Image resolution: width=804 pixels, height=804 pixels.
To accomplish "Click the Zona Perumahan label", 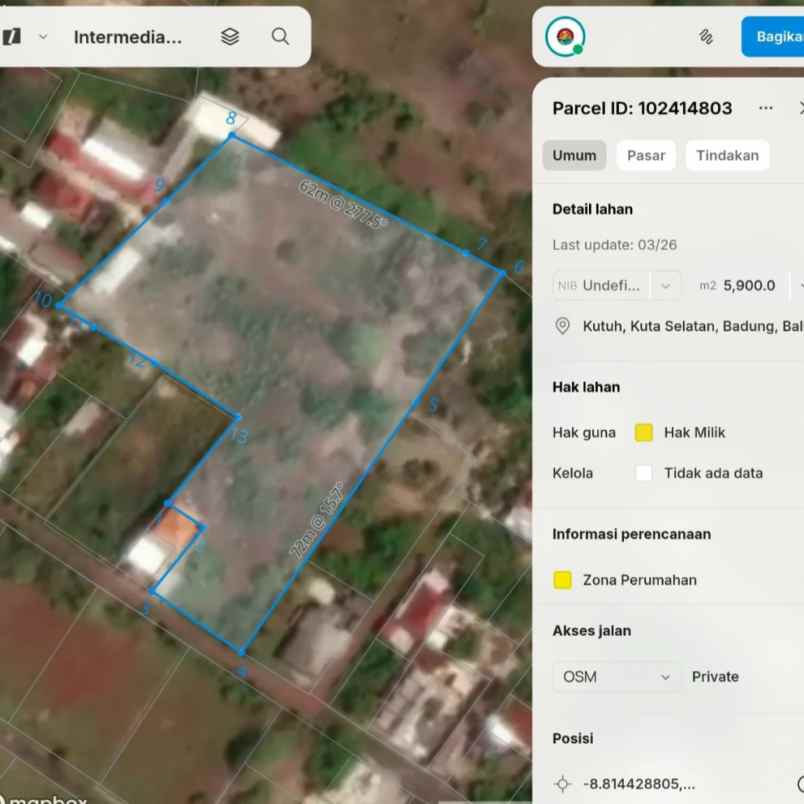I will coord(639,580).
